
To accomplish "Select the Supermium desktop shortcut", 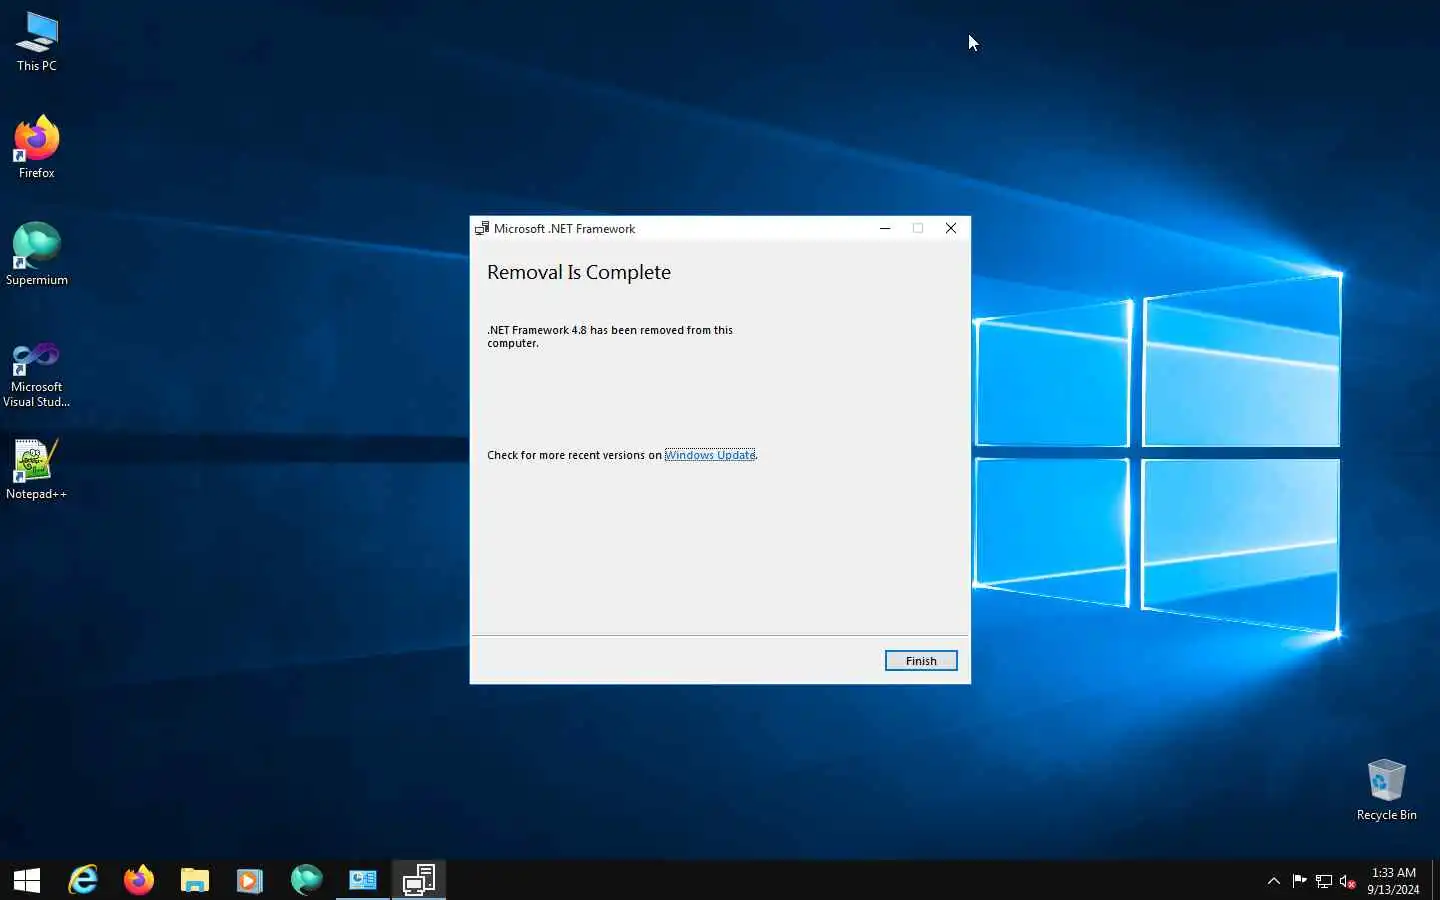I will click(37, 255).
